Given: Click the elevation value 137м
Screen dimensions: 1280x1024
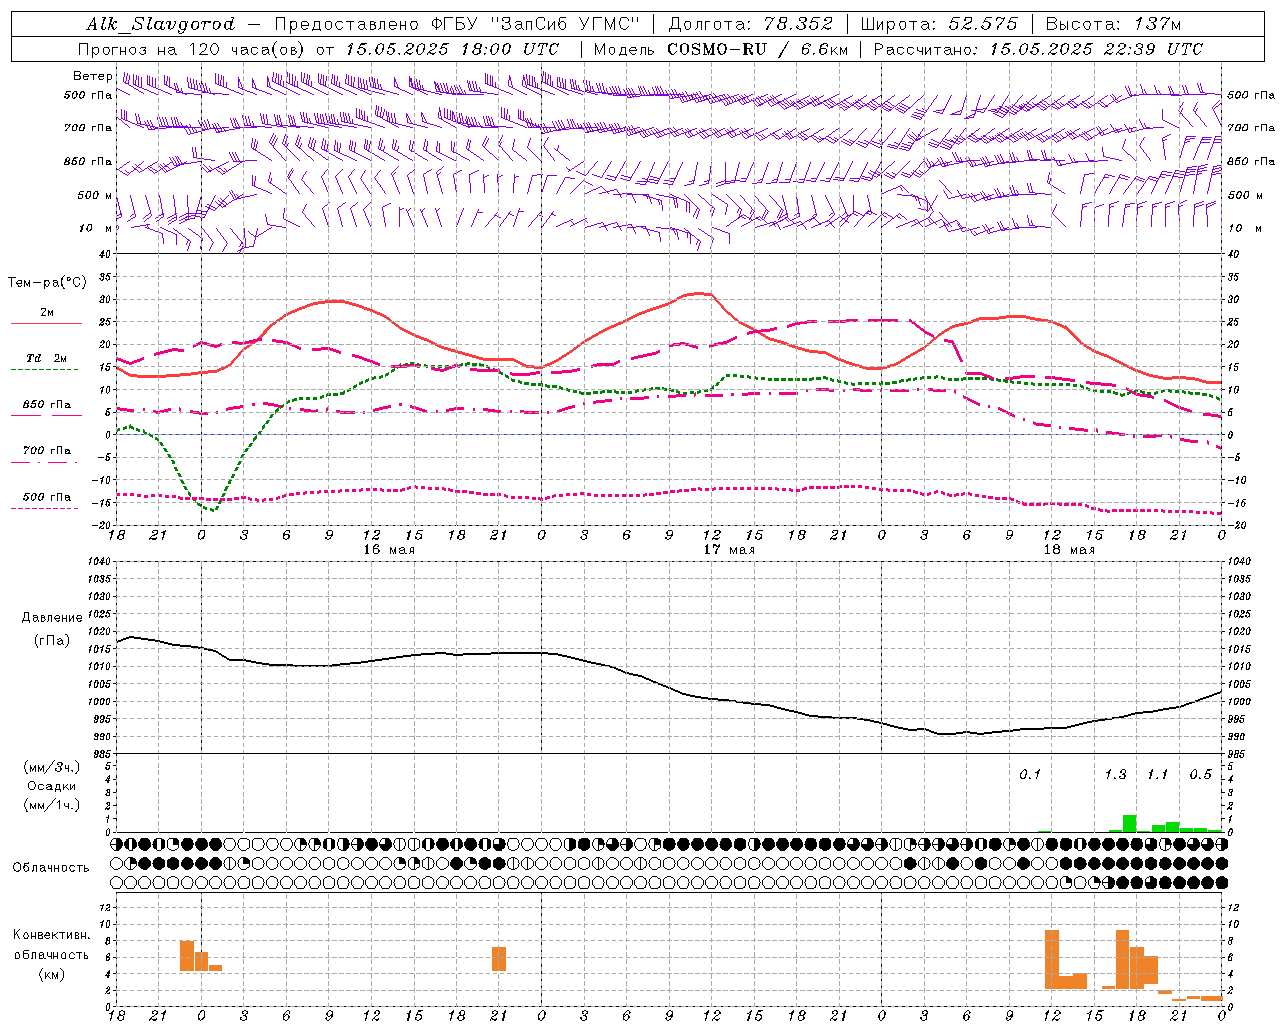Looking at the screenshot, I should pos(1158,24).
